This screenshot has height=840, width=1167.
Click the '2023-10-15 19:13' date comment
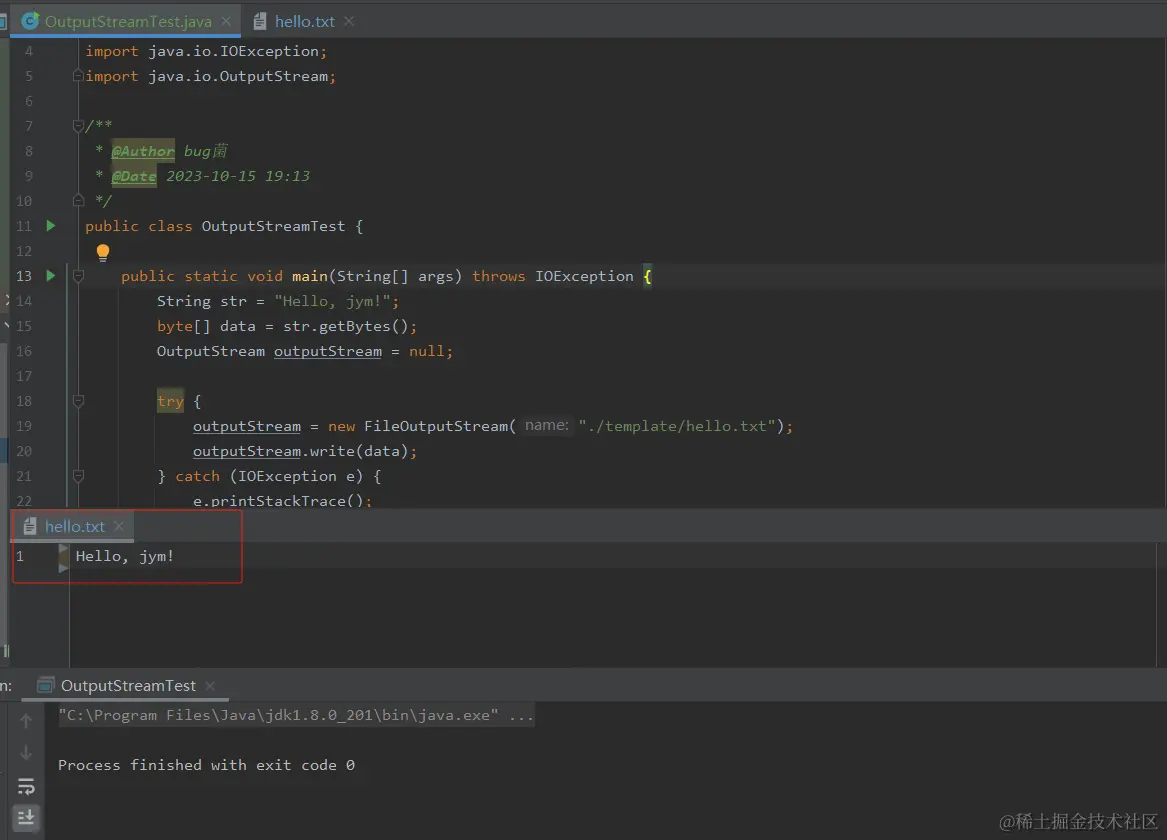[238, 176]
